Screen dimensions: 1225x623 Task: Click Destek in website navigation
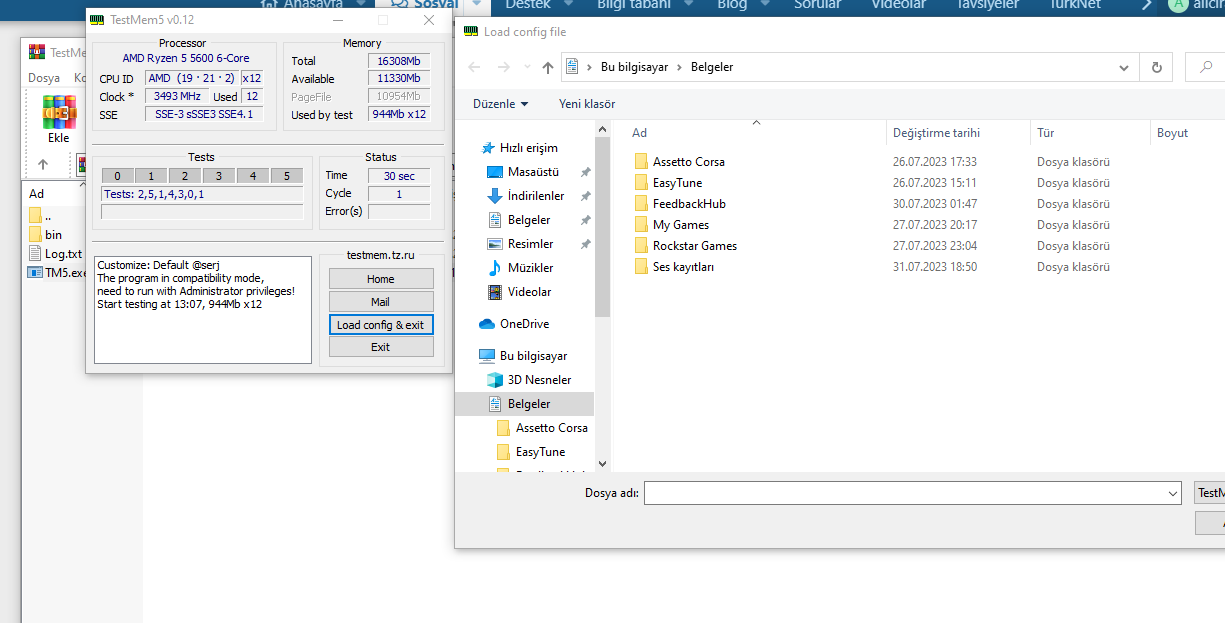click(528, 5)
